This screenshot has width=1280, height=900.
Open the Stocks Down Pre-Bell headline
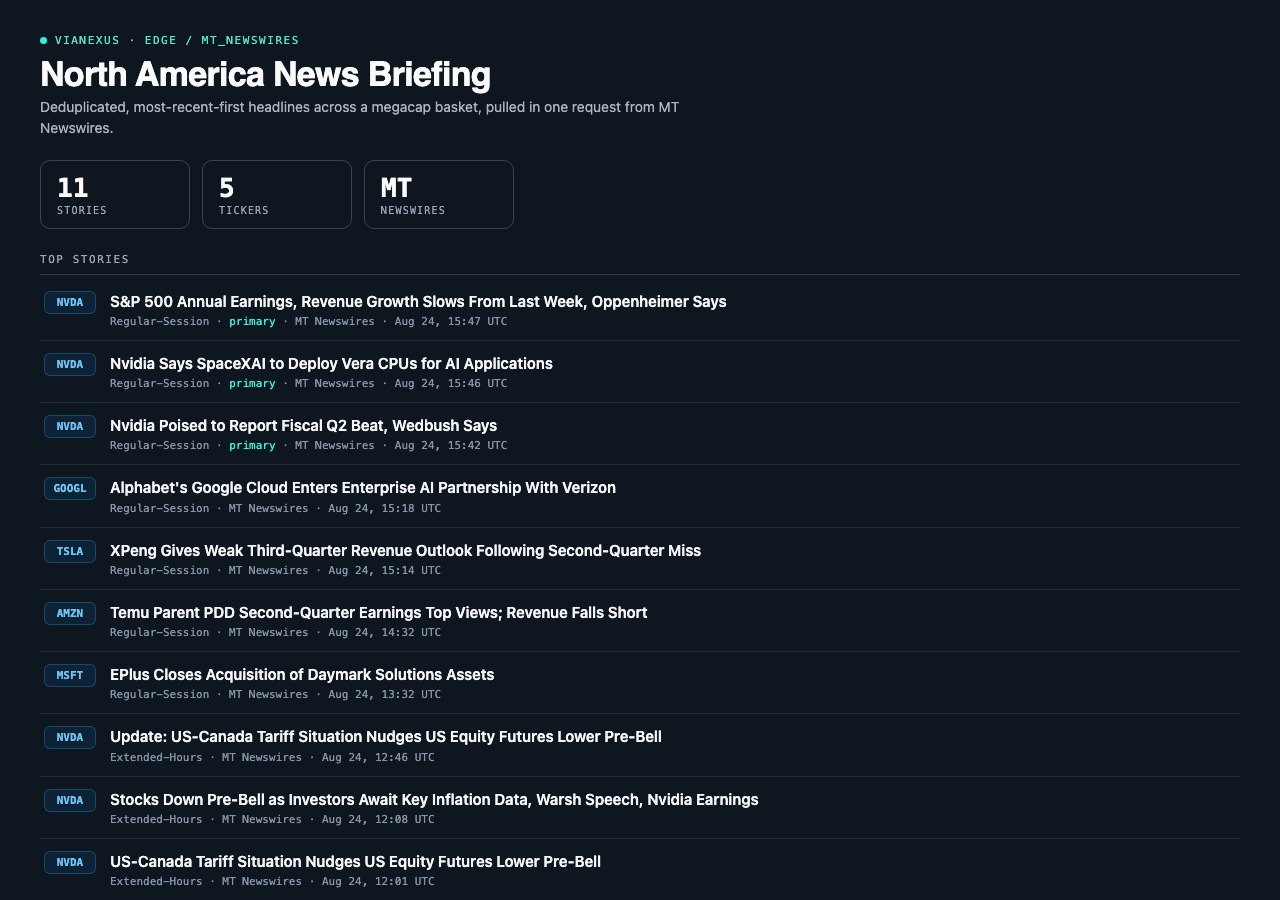(x=434, y=799)
